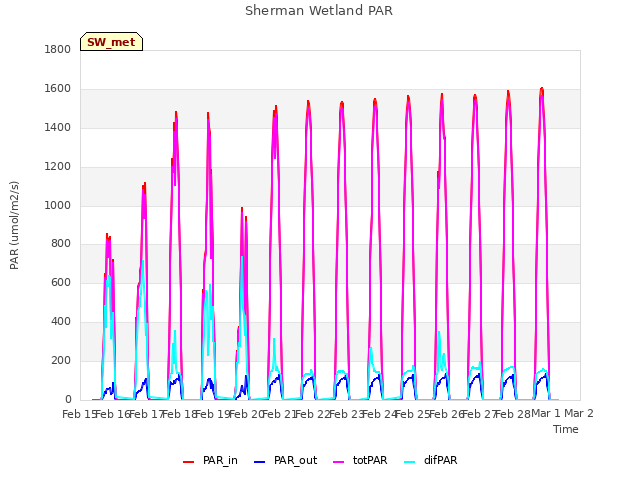Toggle the PAR_out legend entry

point(286,460)
